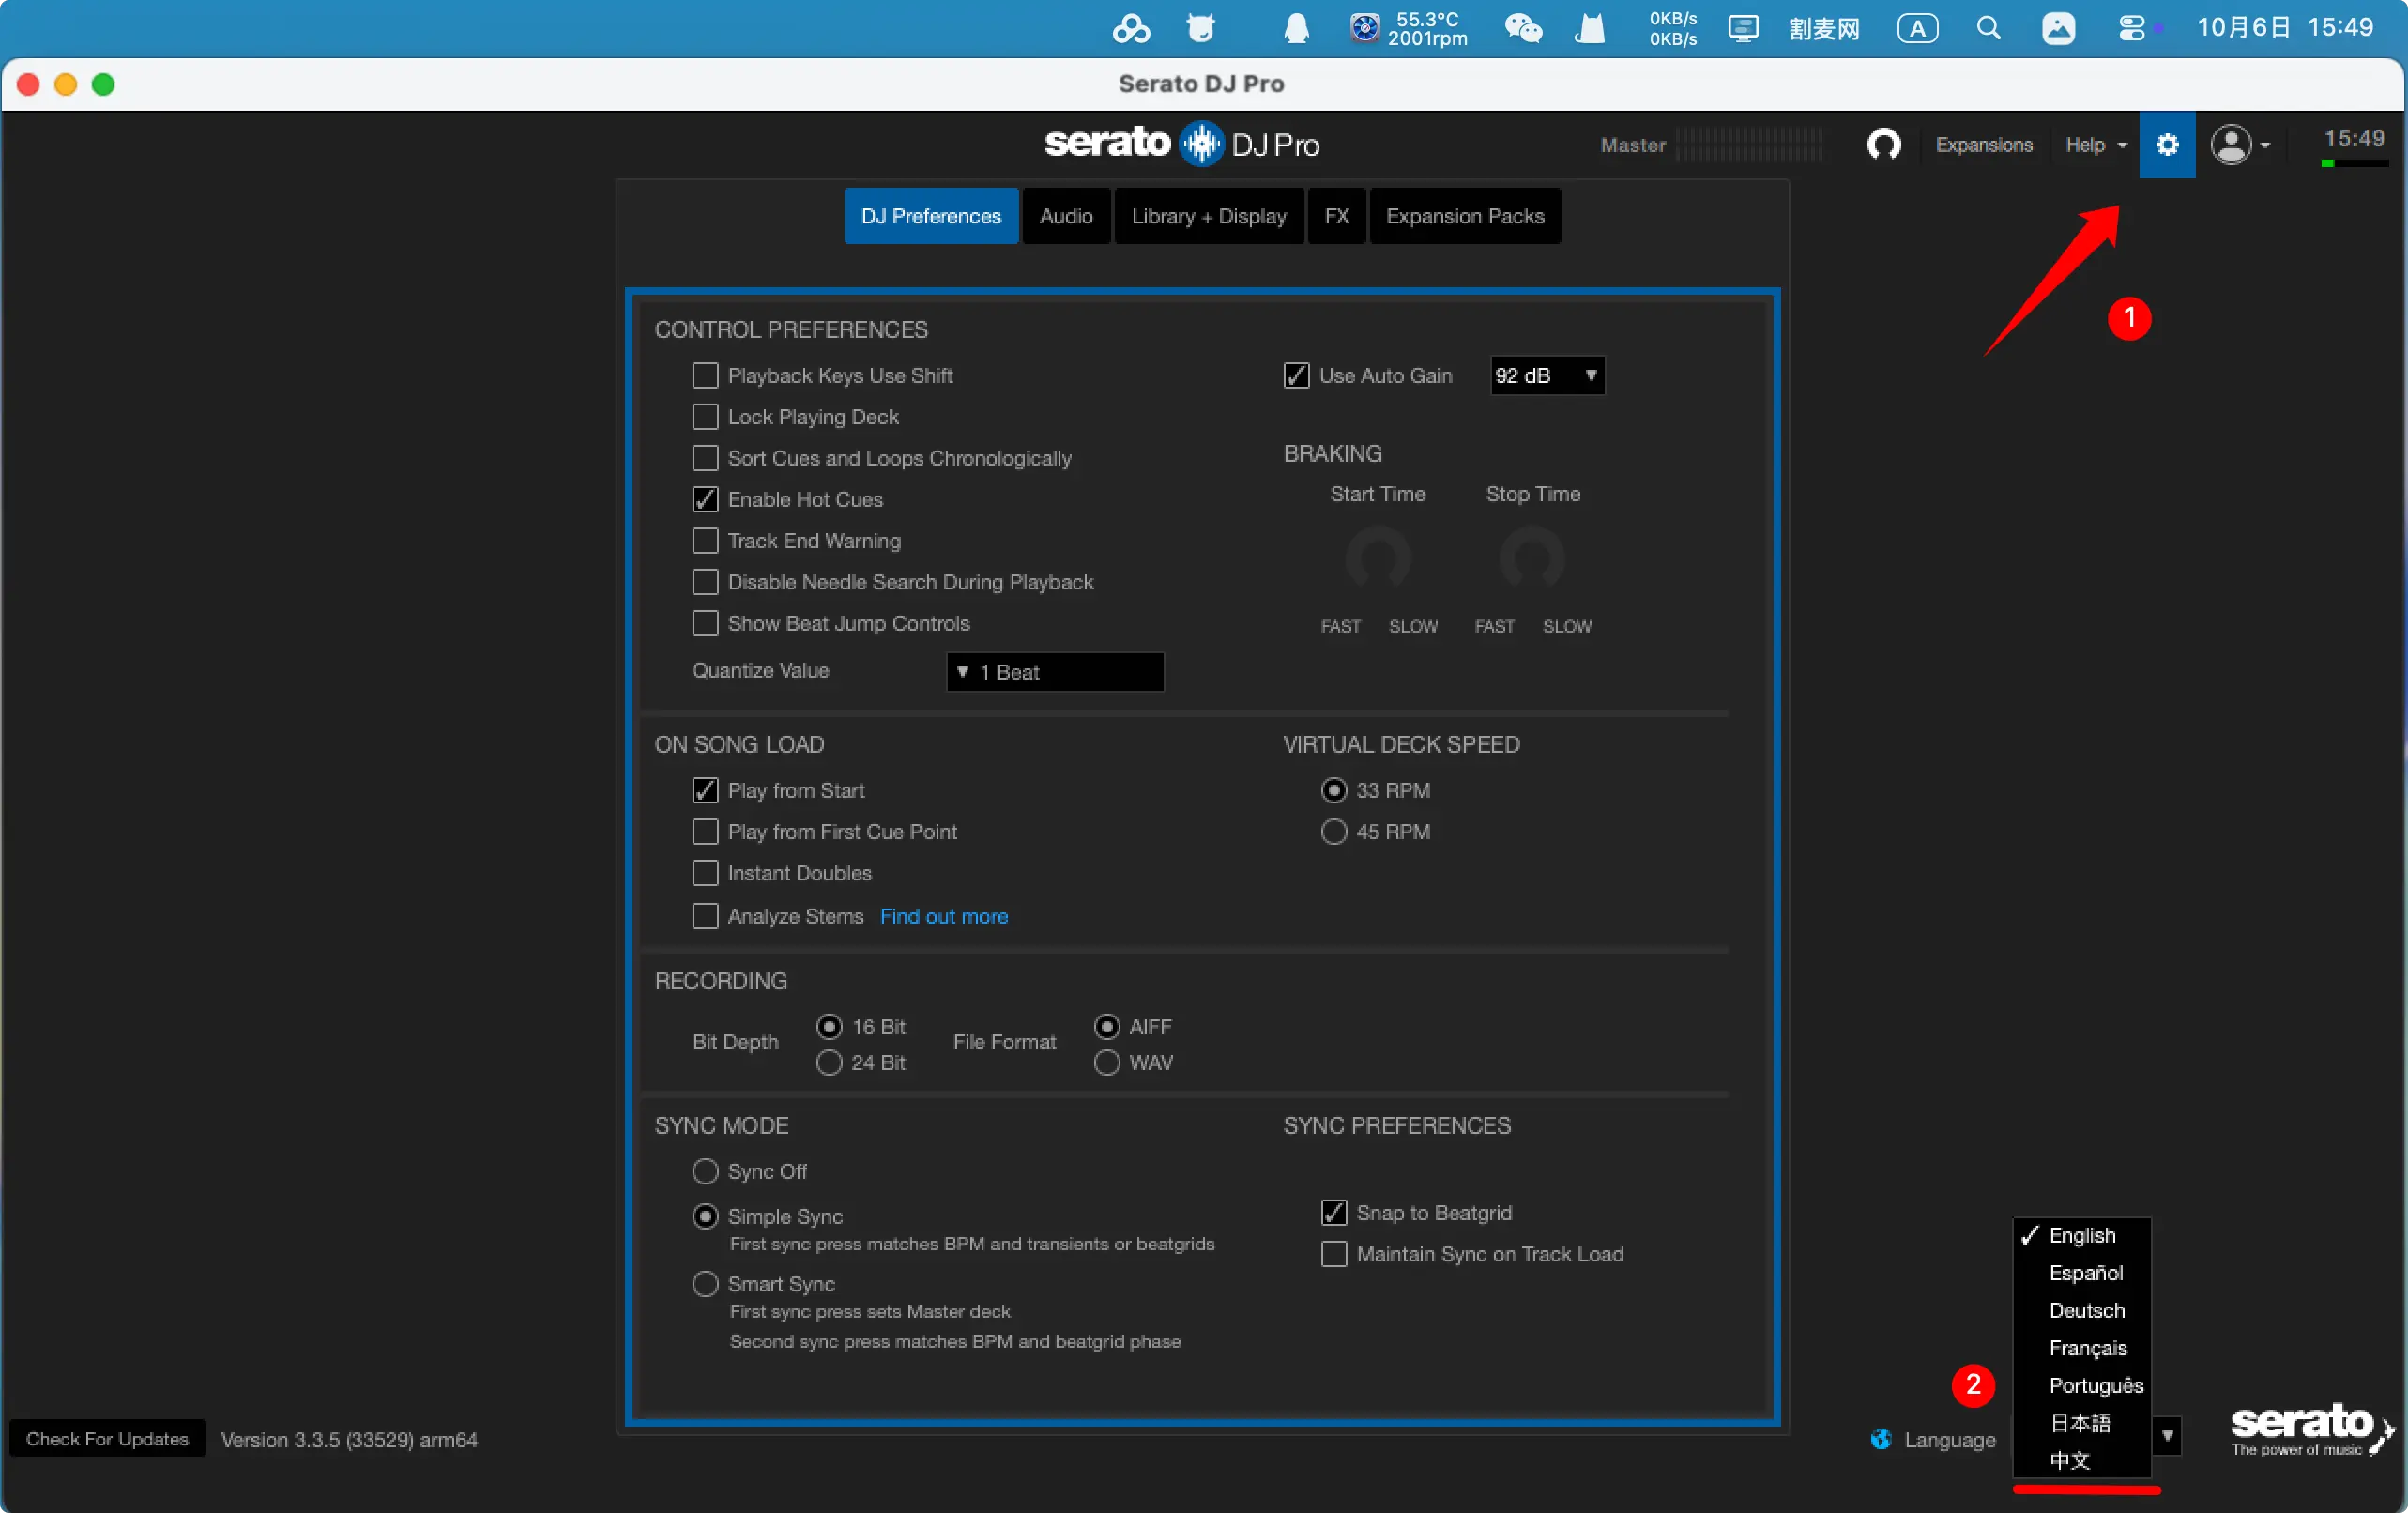This screenshot has height=1513, width=2408.
Task: Click the settings gear icon
Action: click(x=2166, y=145)
